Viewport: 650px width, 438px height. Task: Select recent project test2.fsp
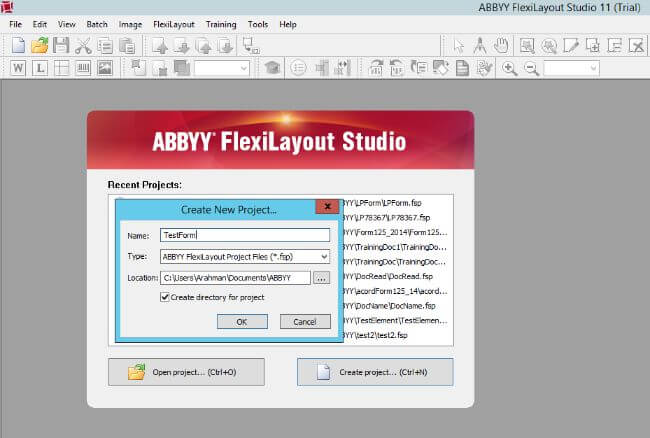(375, 335)
